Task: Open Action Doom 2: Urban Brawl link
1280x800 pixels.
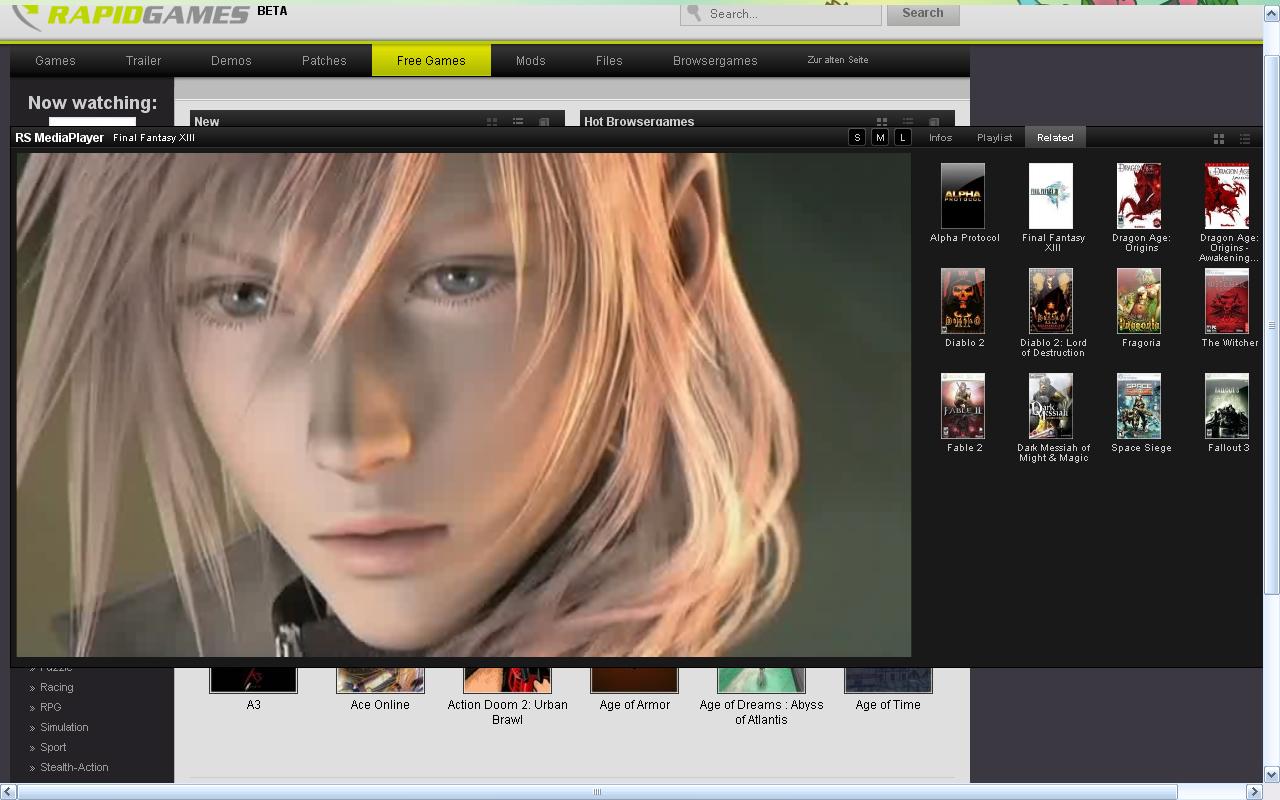Action: [507, 712]
